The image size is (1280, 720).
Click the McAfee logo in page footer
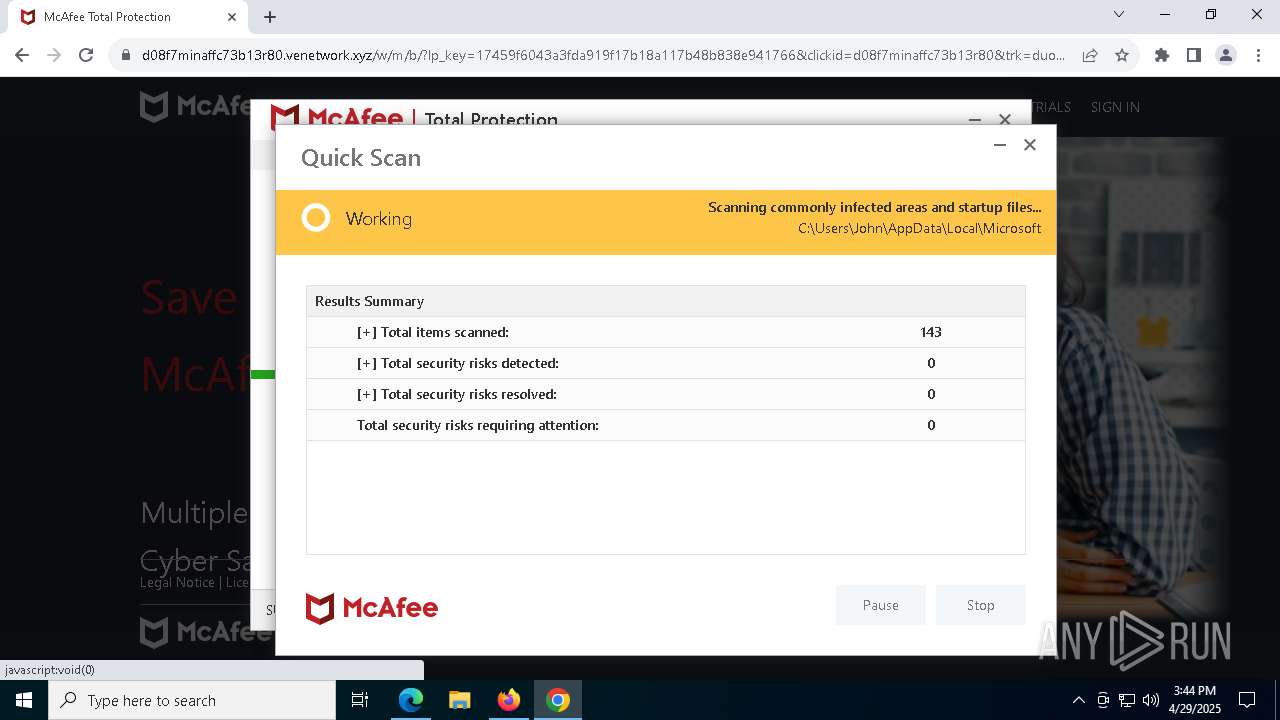click(205, 632)
